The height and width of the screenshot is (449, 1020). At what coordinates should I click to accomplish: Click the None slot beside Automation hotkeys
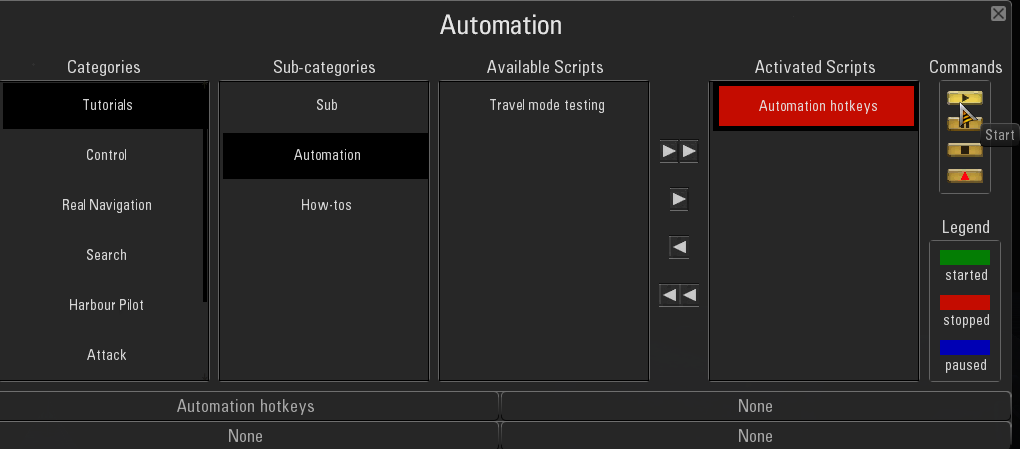(756, 407)
